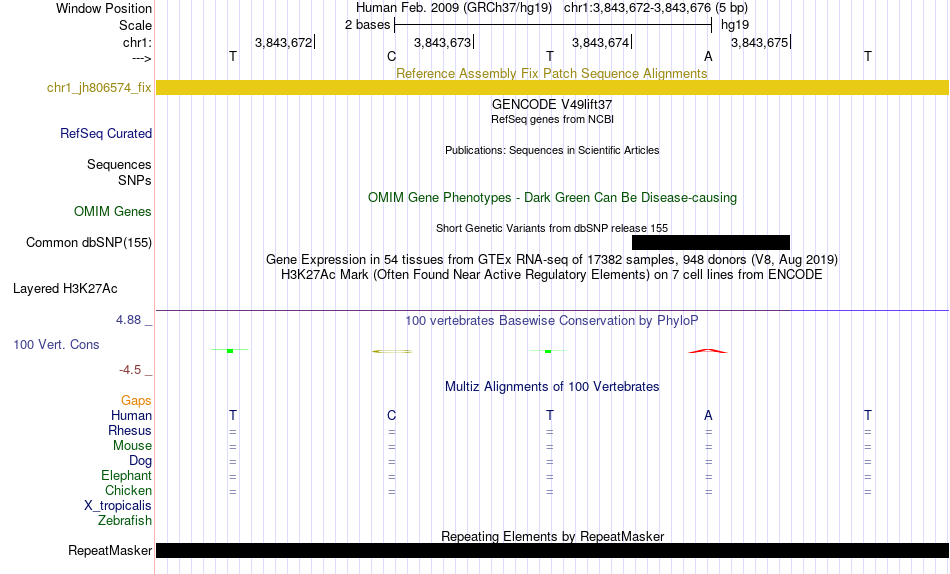950x574 pixels.
Task: Open 100 vertebrates Basewise Conservation by PhyloP
Action: pos(552,321)
